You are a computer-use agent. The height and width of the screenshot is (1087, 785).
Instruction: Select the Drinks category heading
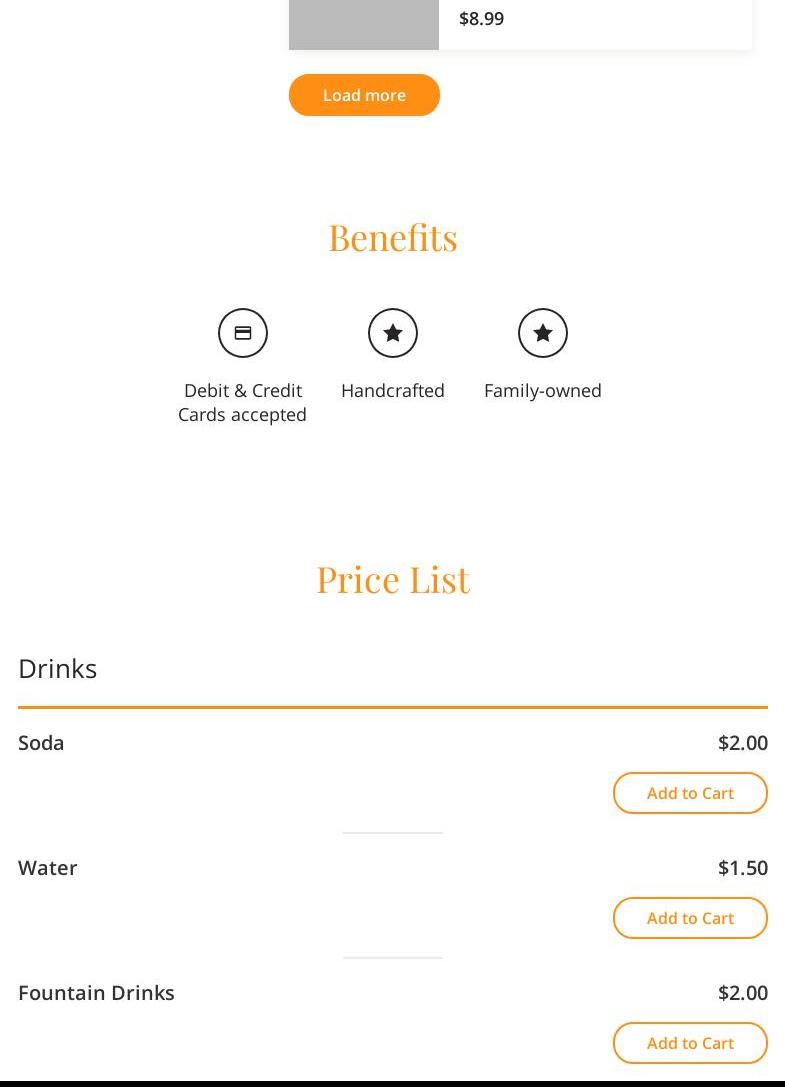(x=58, y=669)
